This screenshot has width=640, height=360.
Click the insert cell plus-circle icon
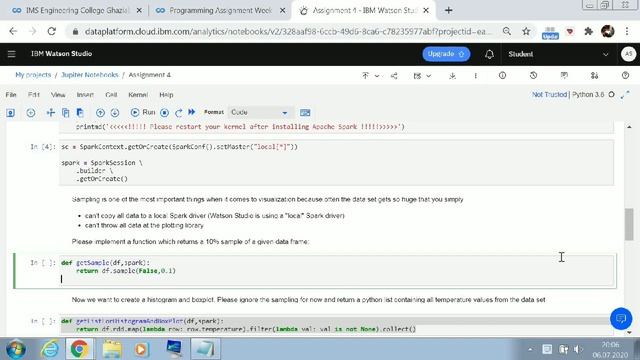coord(31,113)
